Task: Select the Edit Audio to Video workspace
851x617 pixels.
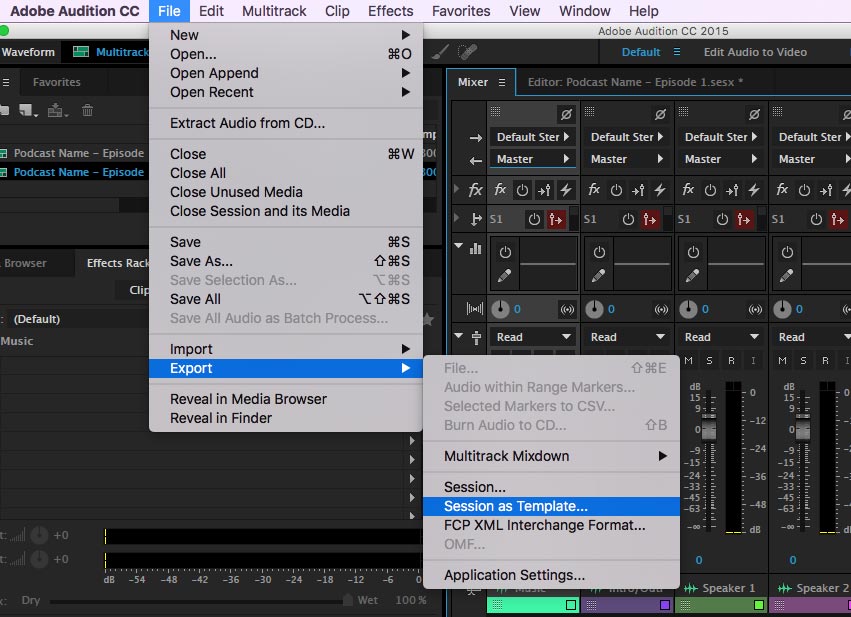Action: [755, 52]
